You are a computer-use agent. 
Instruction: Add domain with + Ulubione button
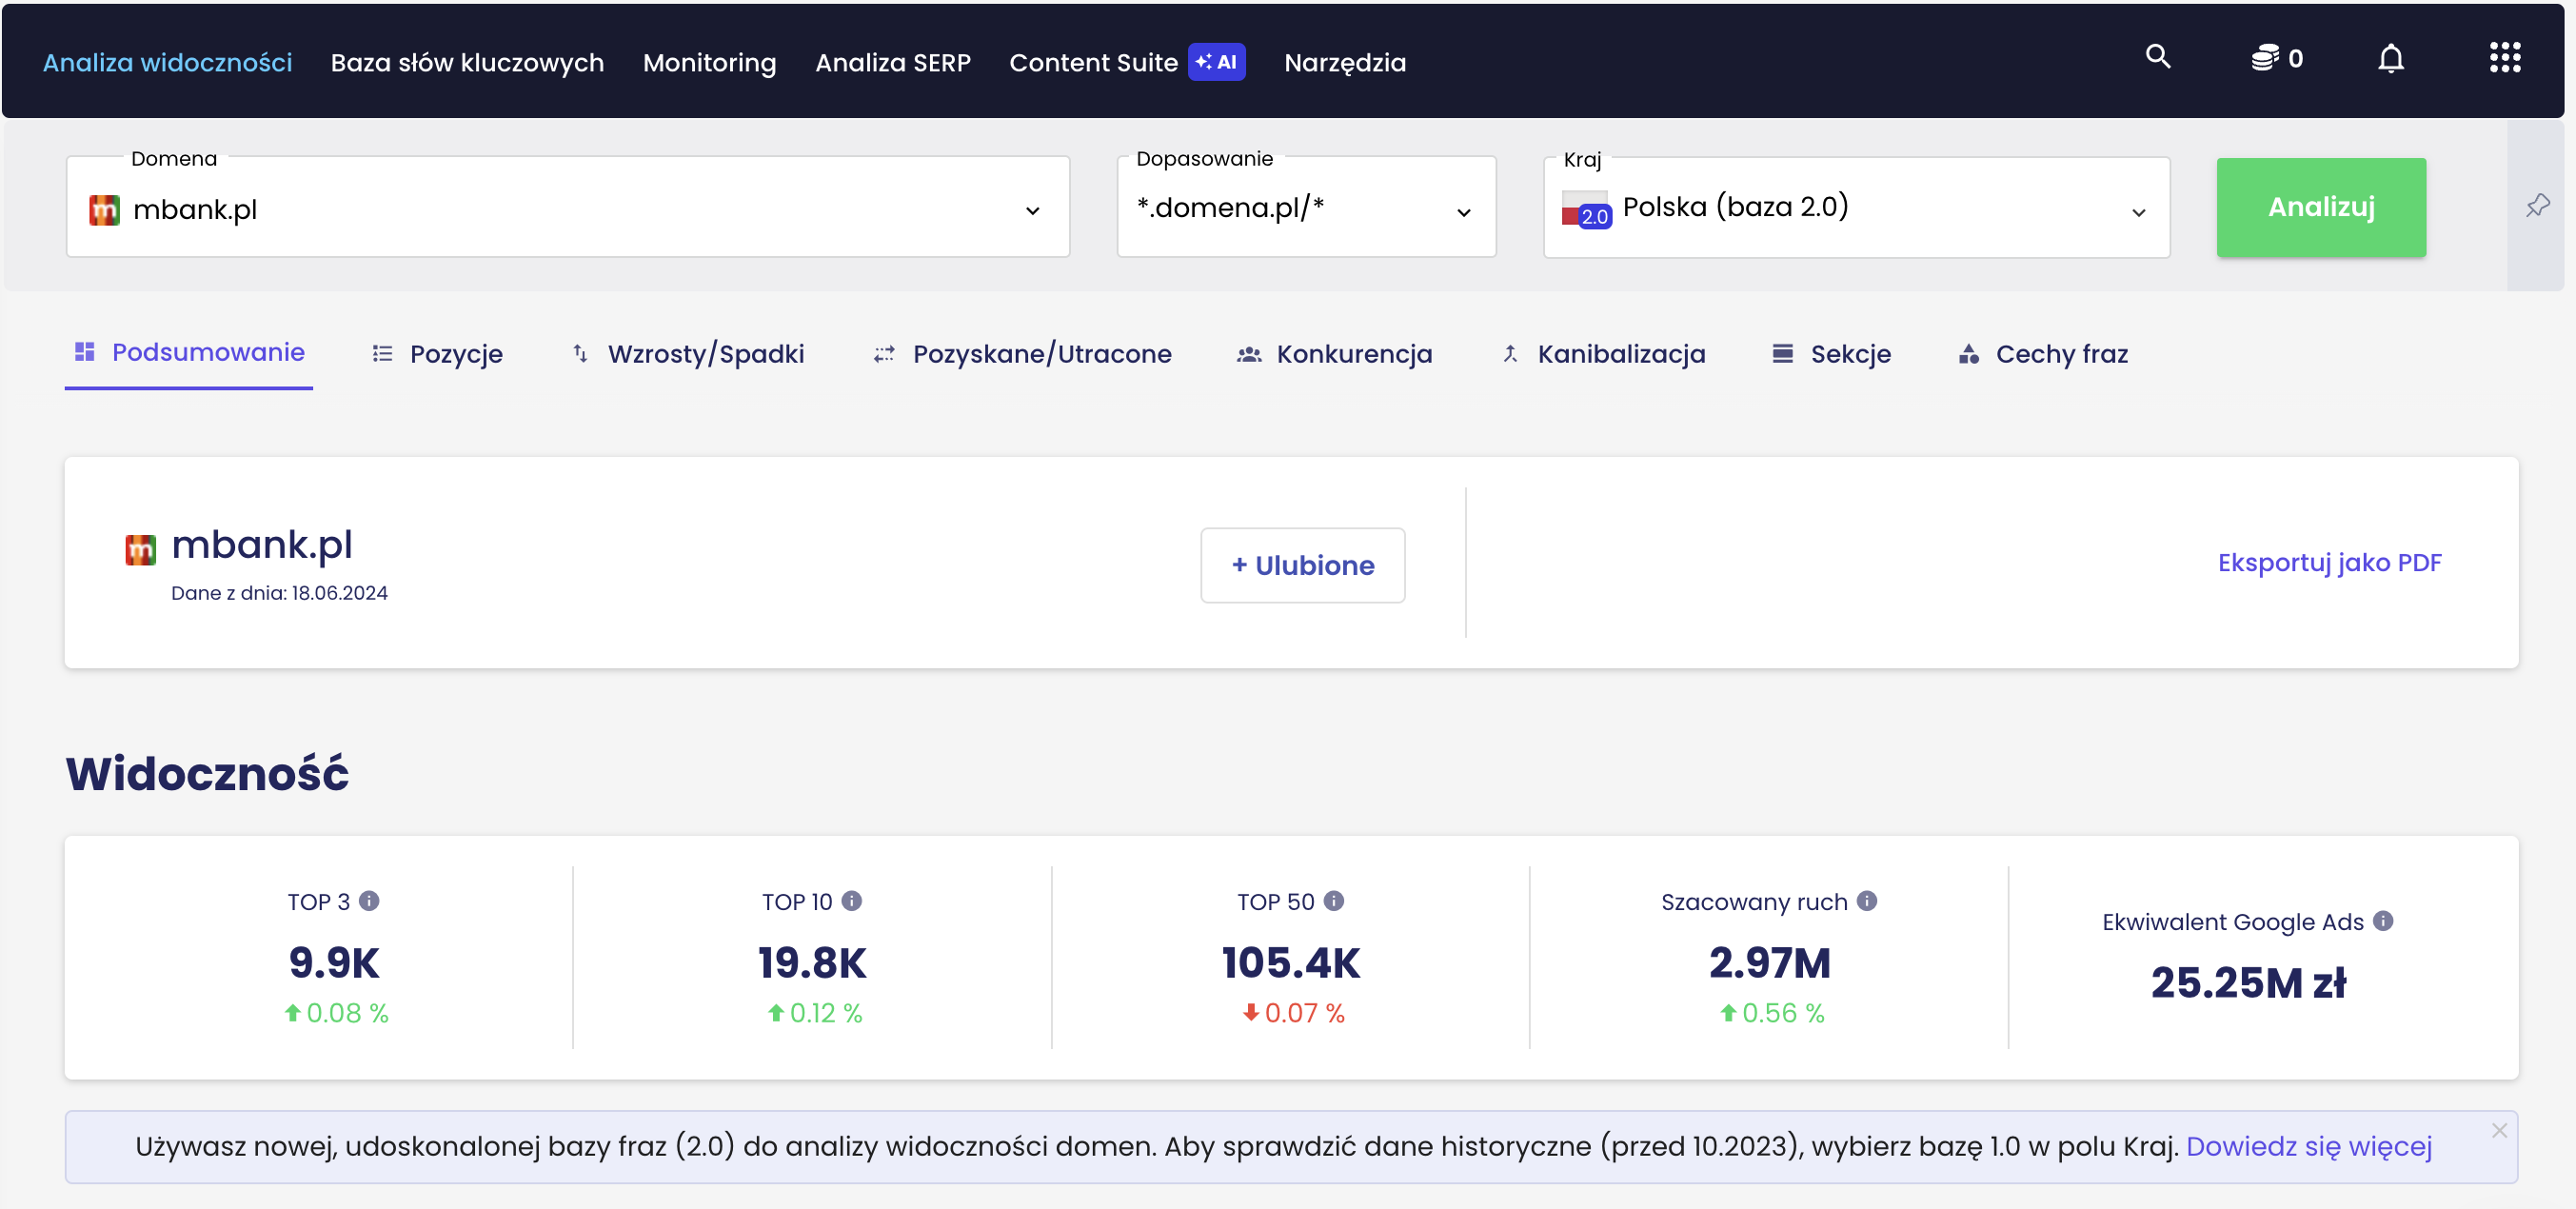[1302, 565]
